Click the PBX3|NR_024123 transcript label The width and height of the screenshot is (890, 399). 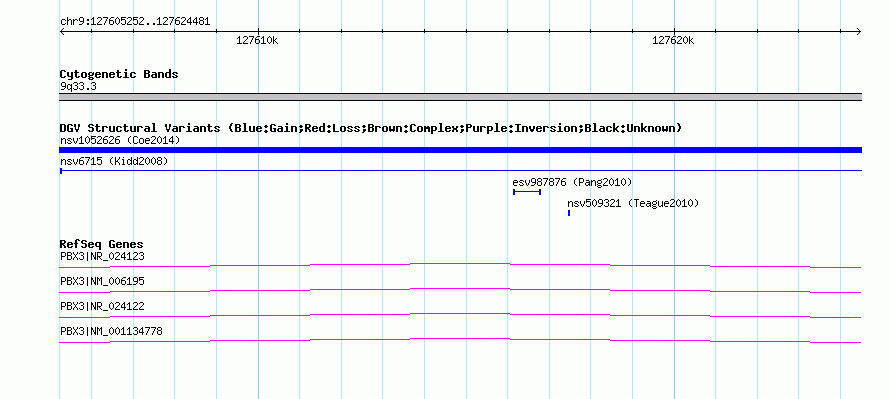click(x=102, y=257)
